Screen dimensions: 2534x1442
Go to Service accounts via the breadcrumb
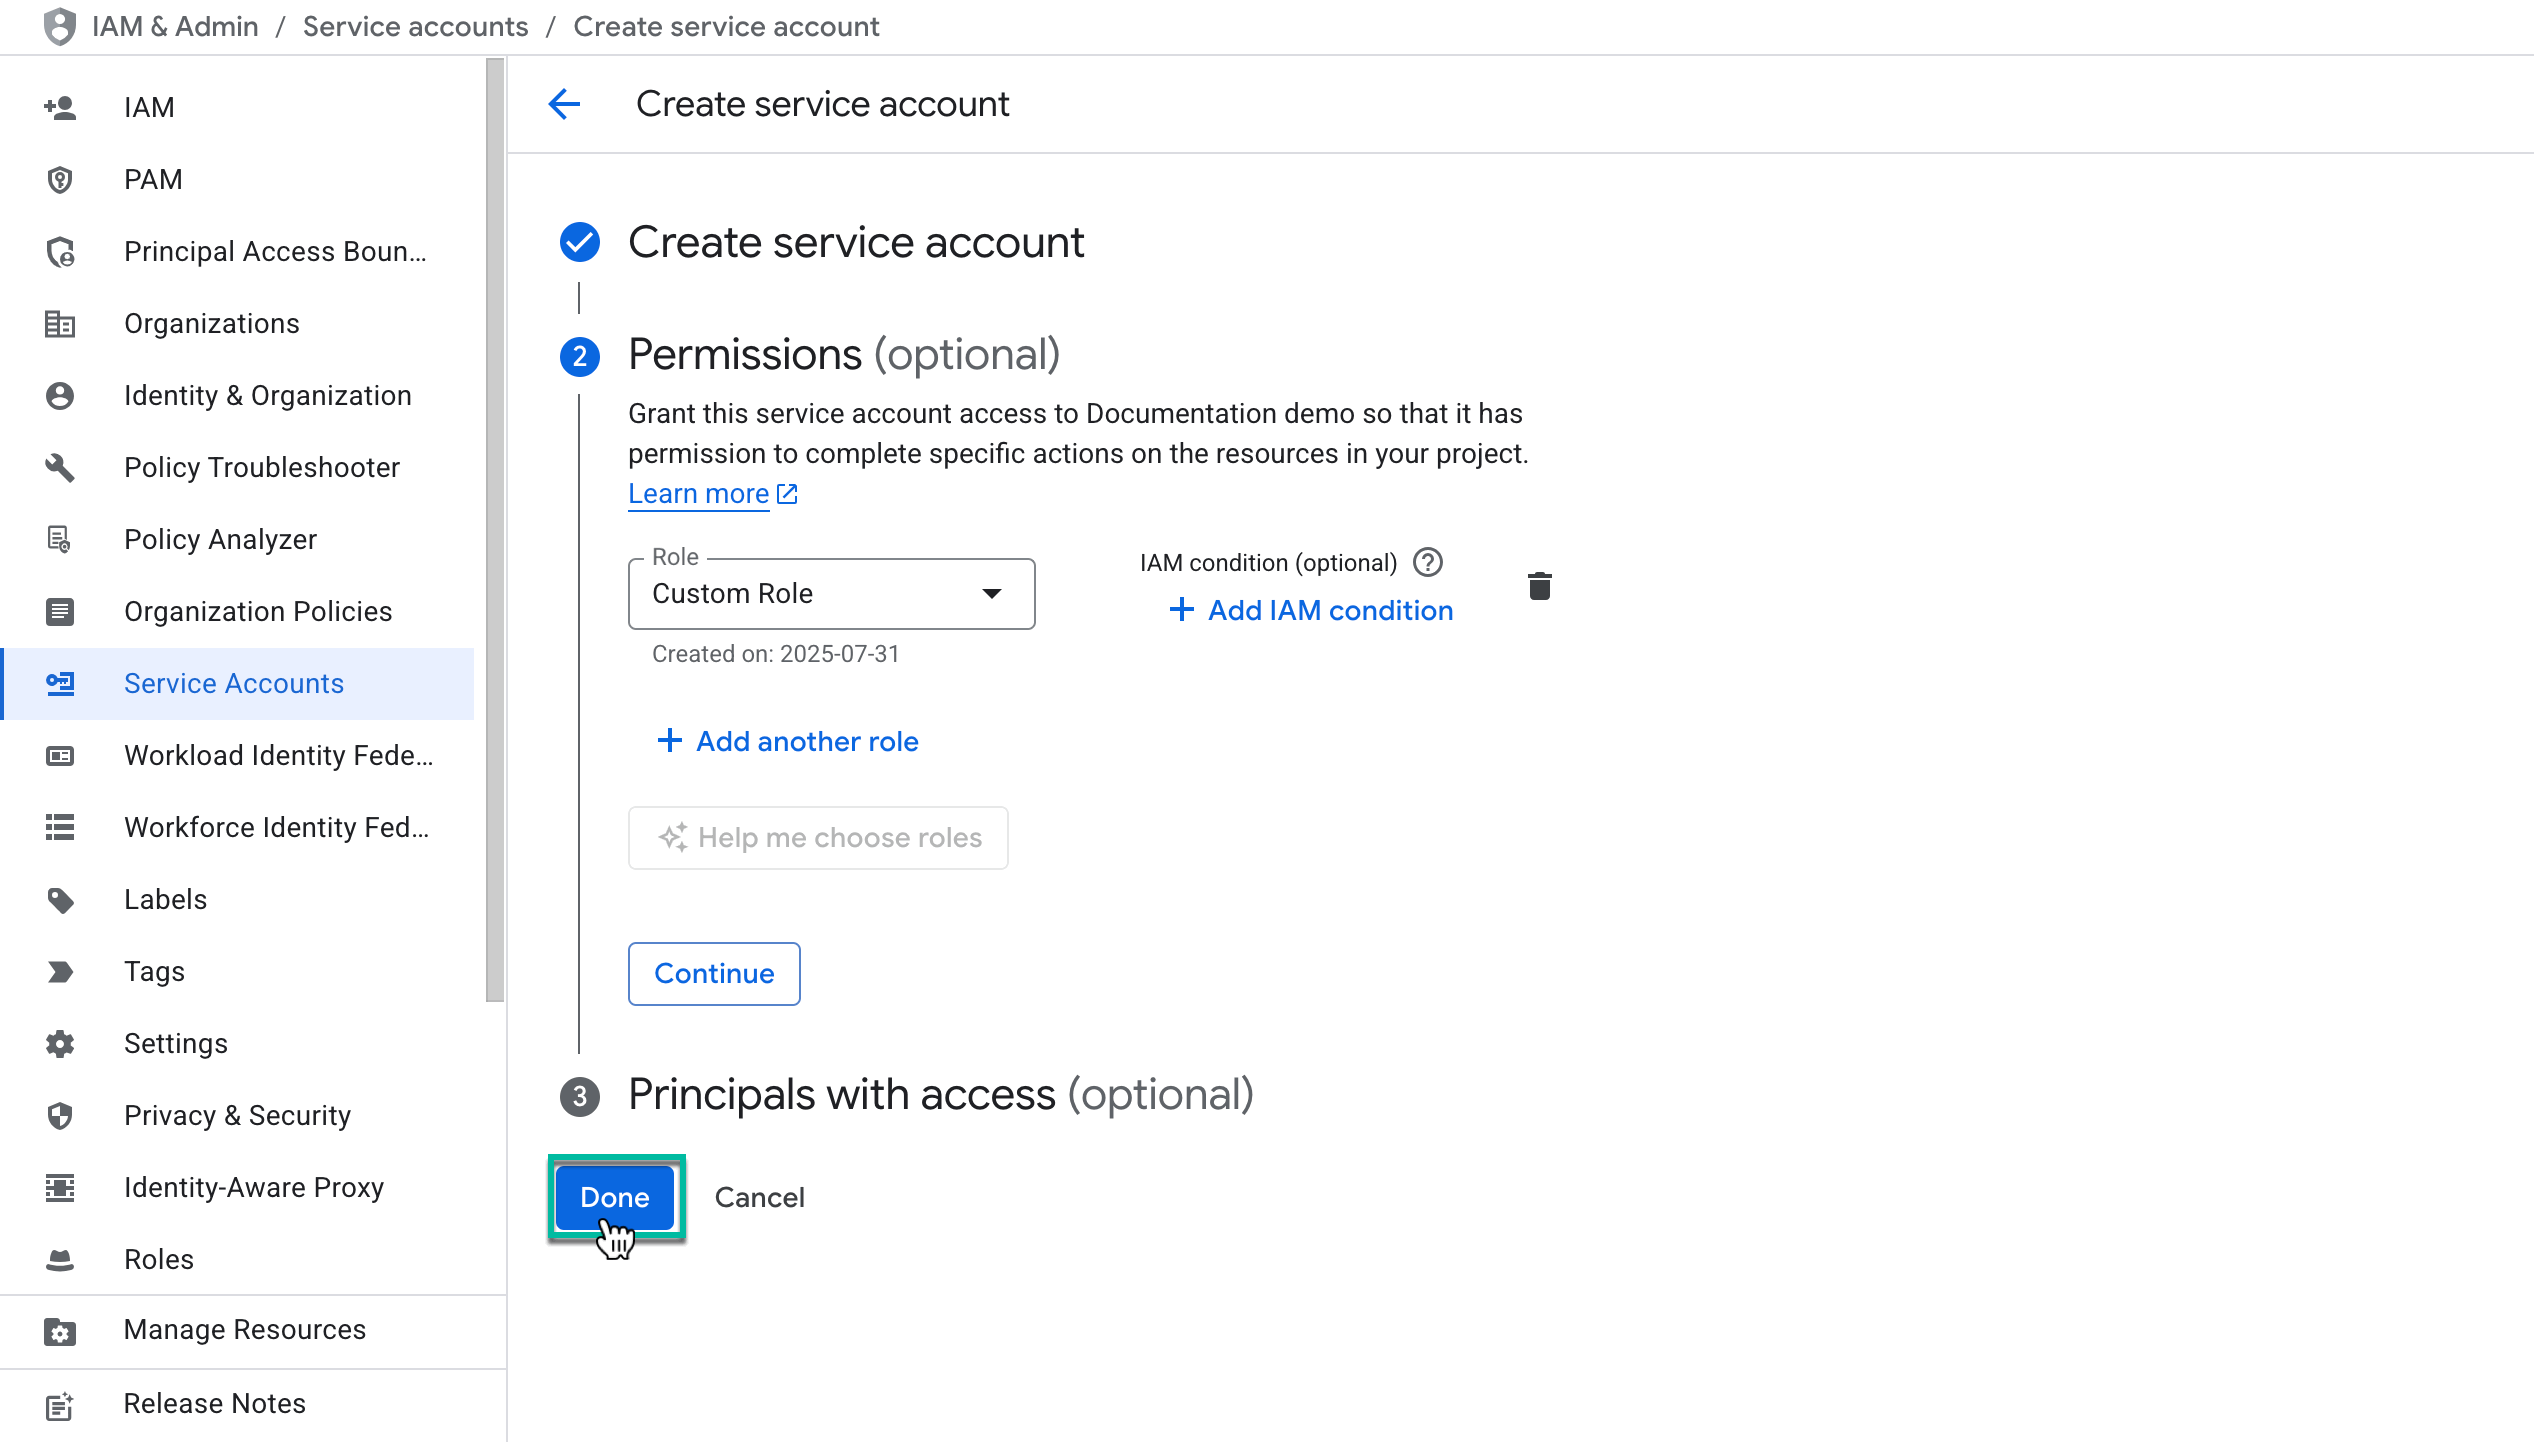click(415, 26)
